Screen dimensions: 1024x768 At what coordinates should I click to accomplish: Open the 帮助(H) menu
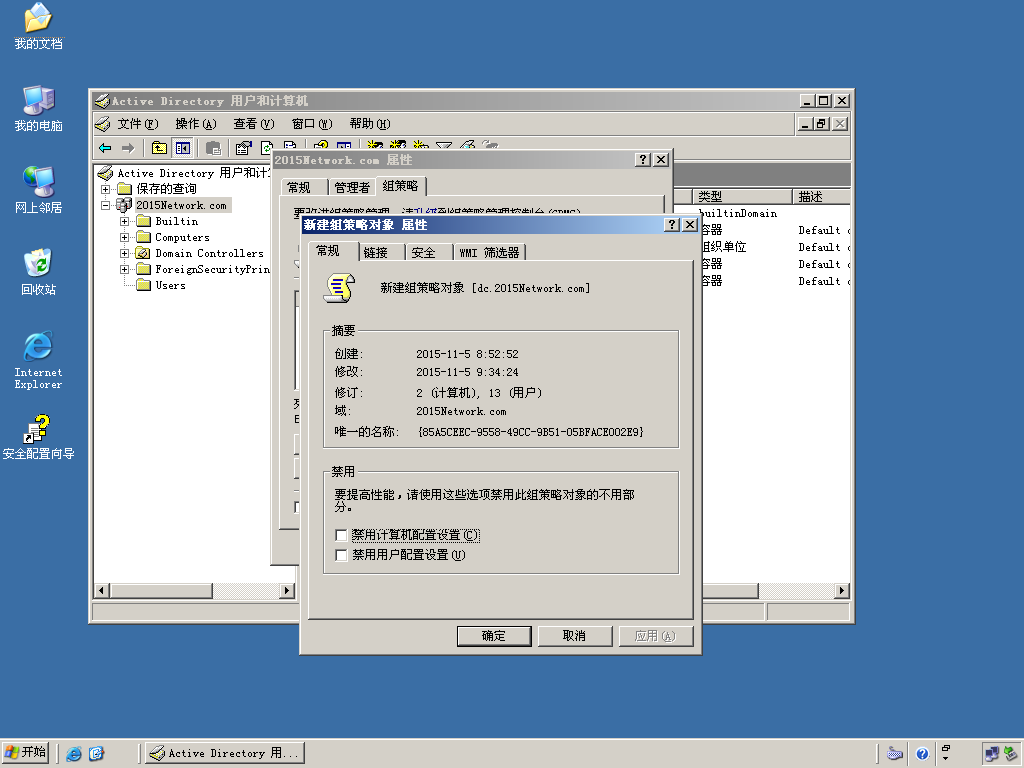[370, 123]
